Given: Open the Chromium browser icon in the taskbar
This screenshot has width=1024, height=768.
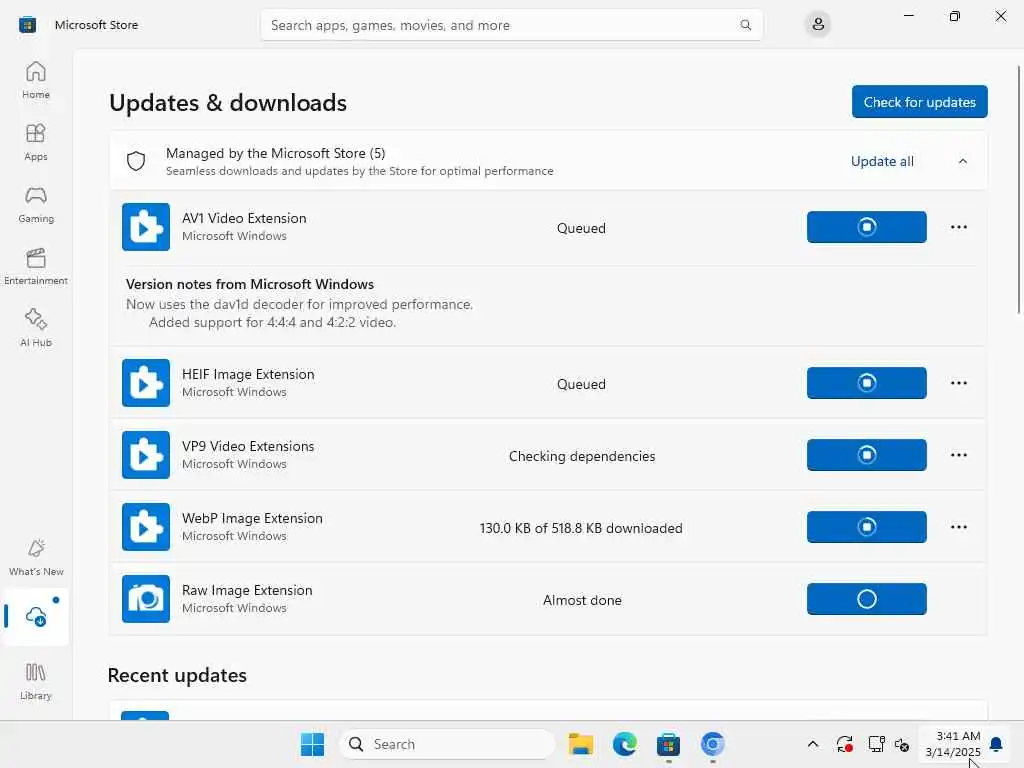Looking at the screenshot, I should [712, 744].
